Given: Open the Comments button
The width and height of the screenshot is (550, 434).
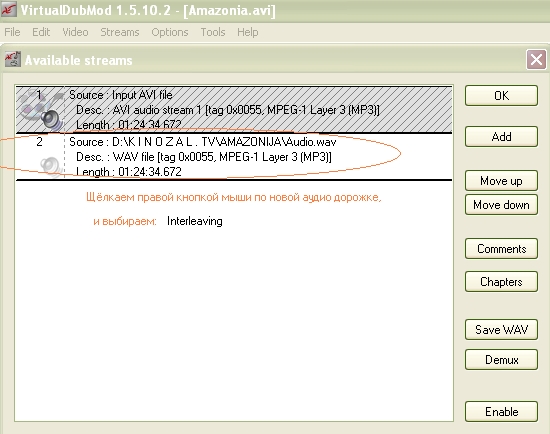Looking at the screenshot, I should pyautogui.click(x=501, y=249).
